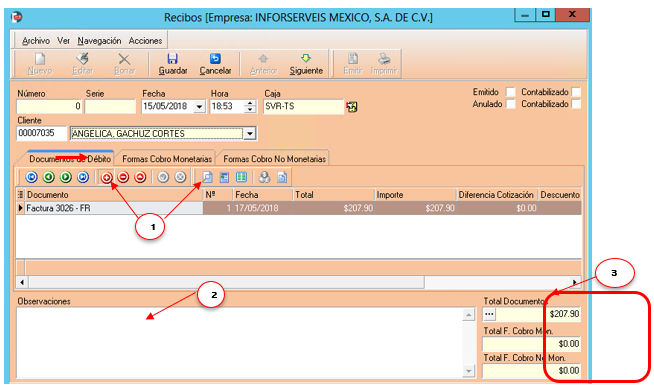654x389 pixels.
Task: Go to previous row green arrow
Action: point(49,177)
